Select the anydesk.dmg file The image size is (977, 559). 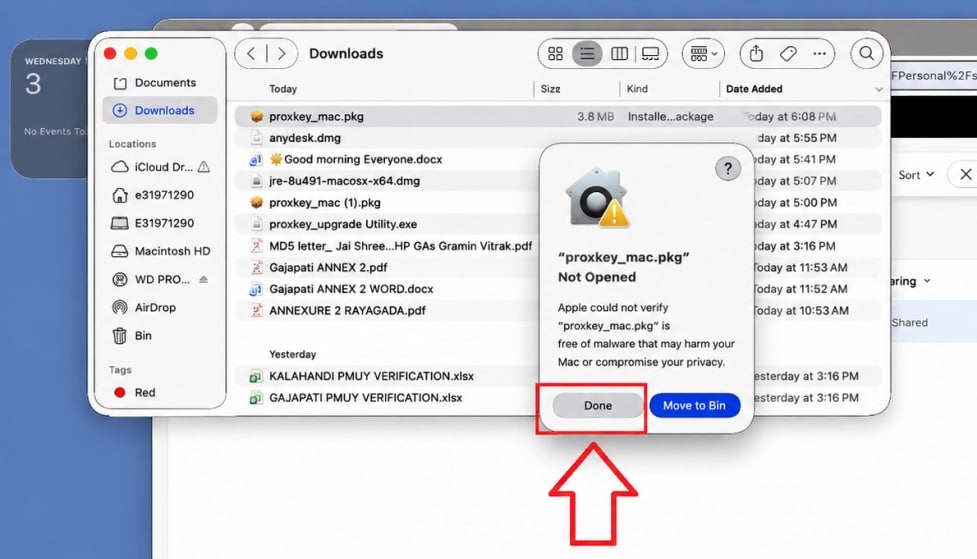coord(305,138)
